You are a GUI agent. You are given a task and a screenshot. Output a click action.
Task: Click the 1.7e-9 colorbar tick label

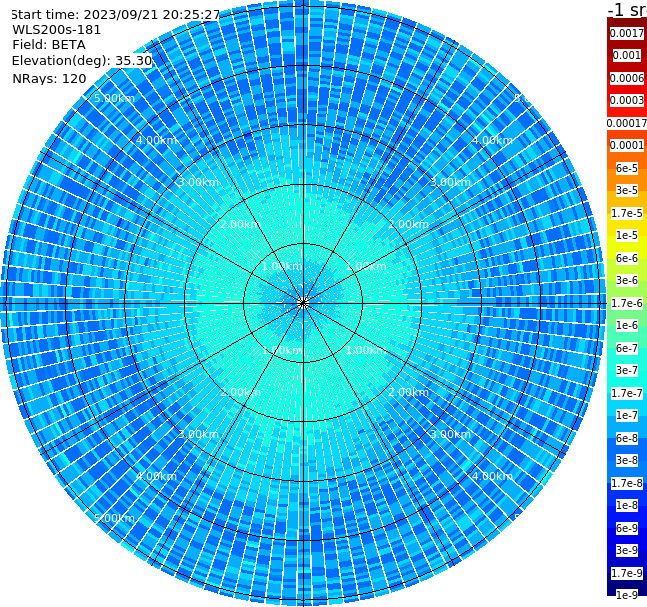coord(627,573)
